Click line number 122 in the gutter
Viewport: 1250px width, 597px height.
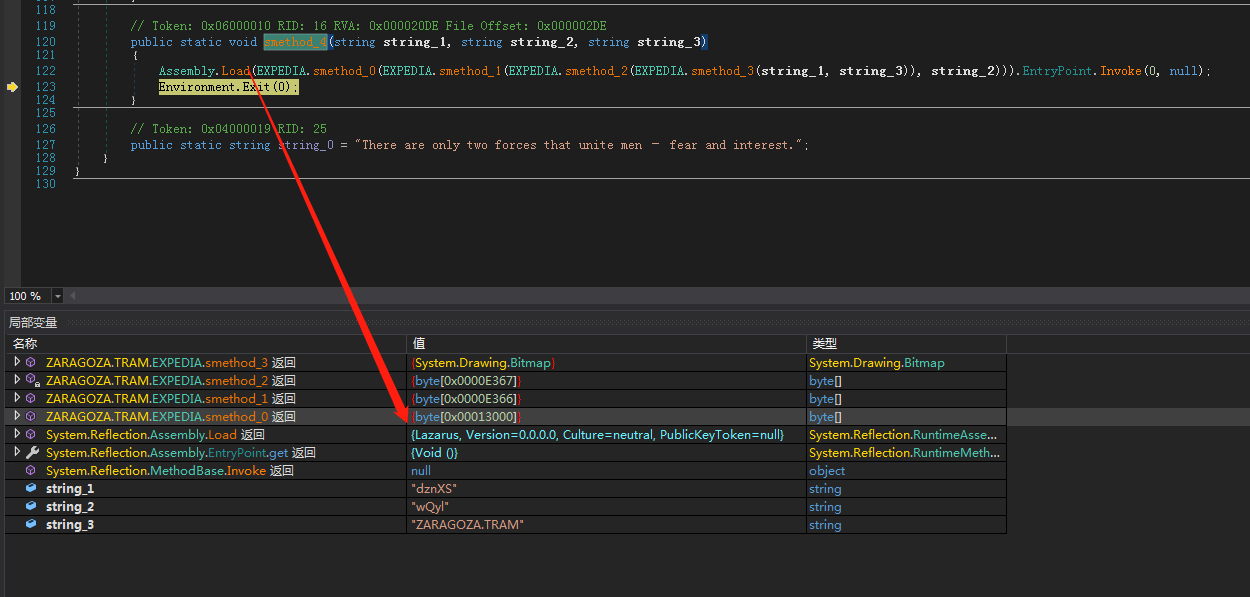45,71
